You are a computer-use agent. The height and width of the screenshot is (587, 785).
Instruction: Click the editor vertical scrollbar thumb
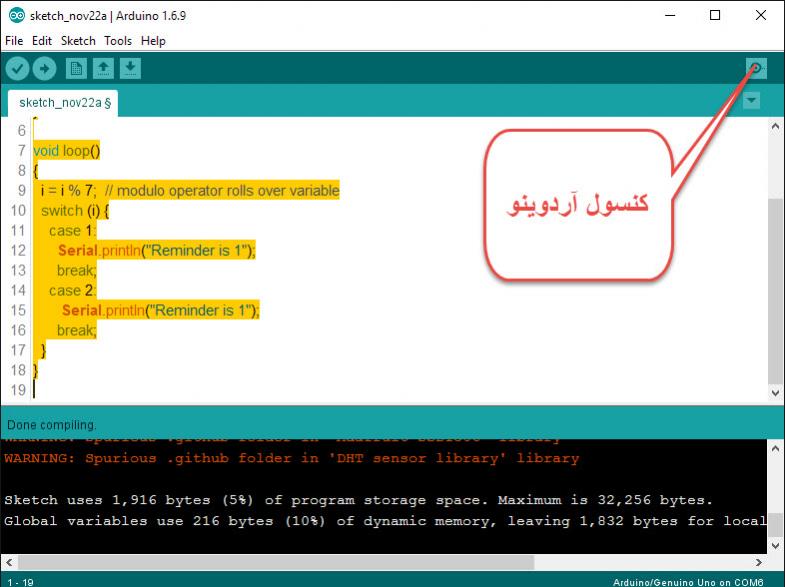(x=775, y=290)
